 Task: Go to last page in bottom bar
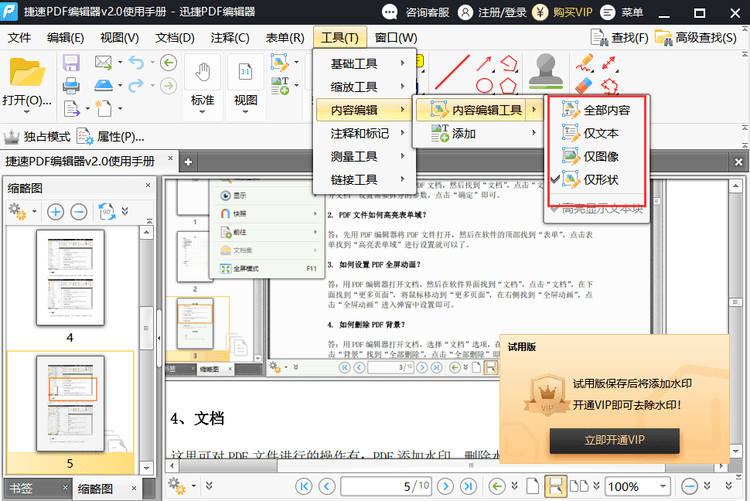click(x=468, y=487)
